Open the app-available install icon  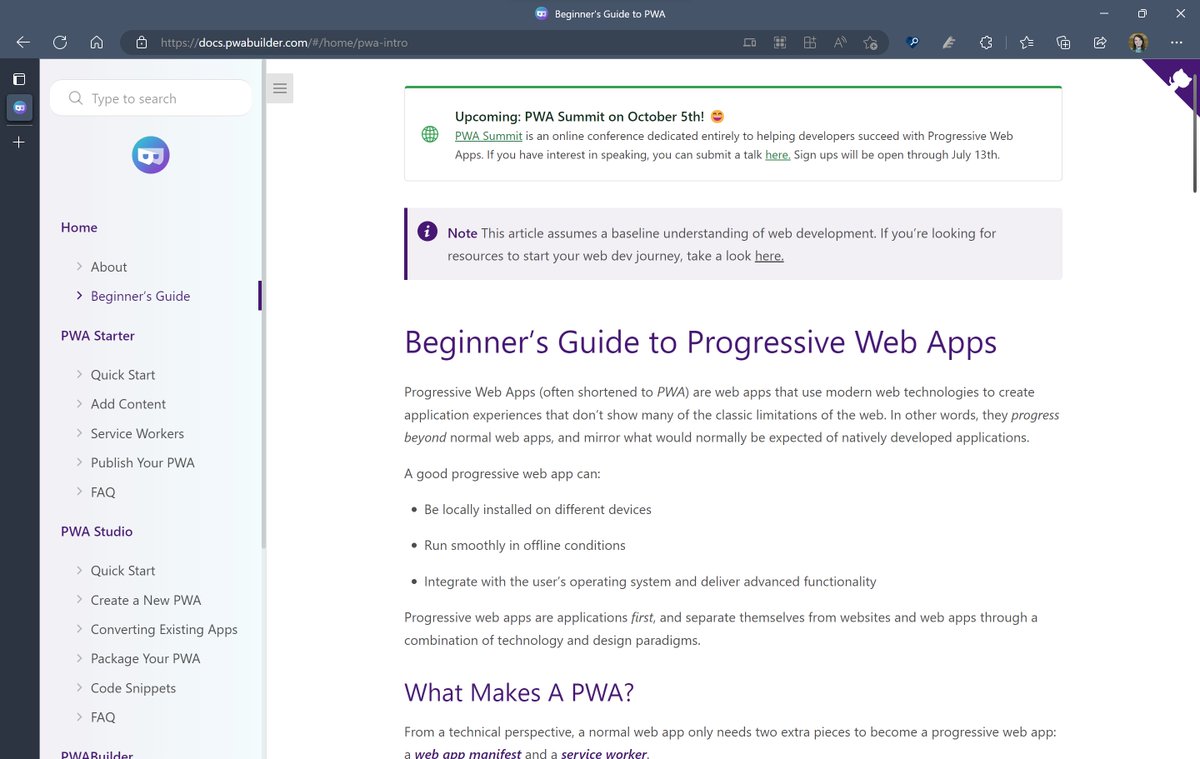click(810, 43)
